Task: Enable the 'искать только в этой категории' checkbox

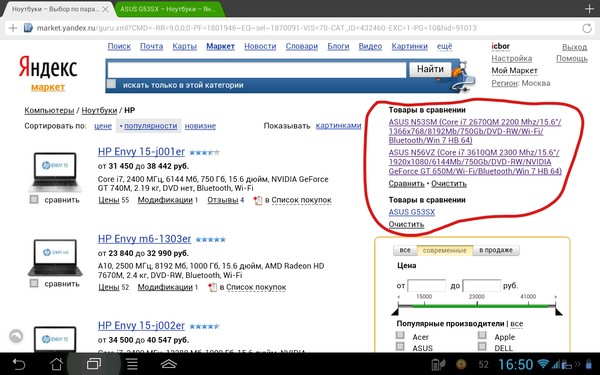Action: pos(111,84)
